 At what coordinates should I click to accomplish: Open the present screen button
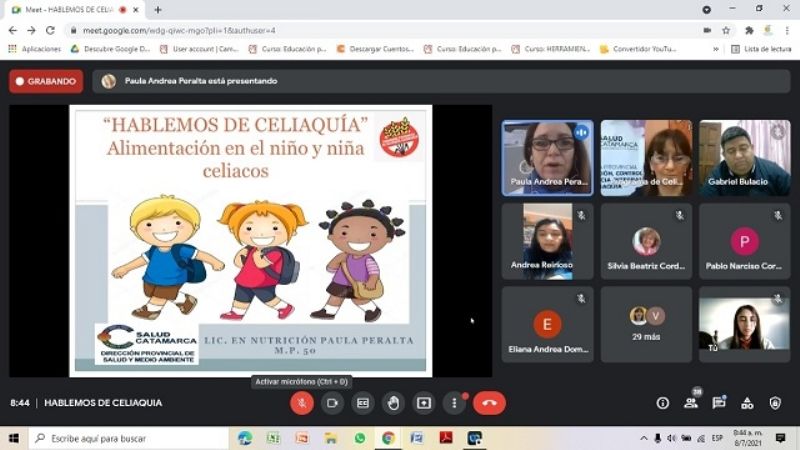tap(424, 403)
